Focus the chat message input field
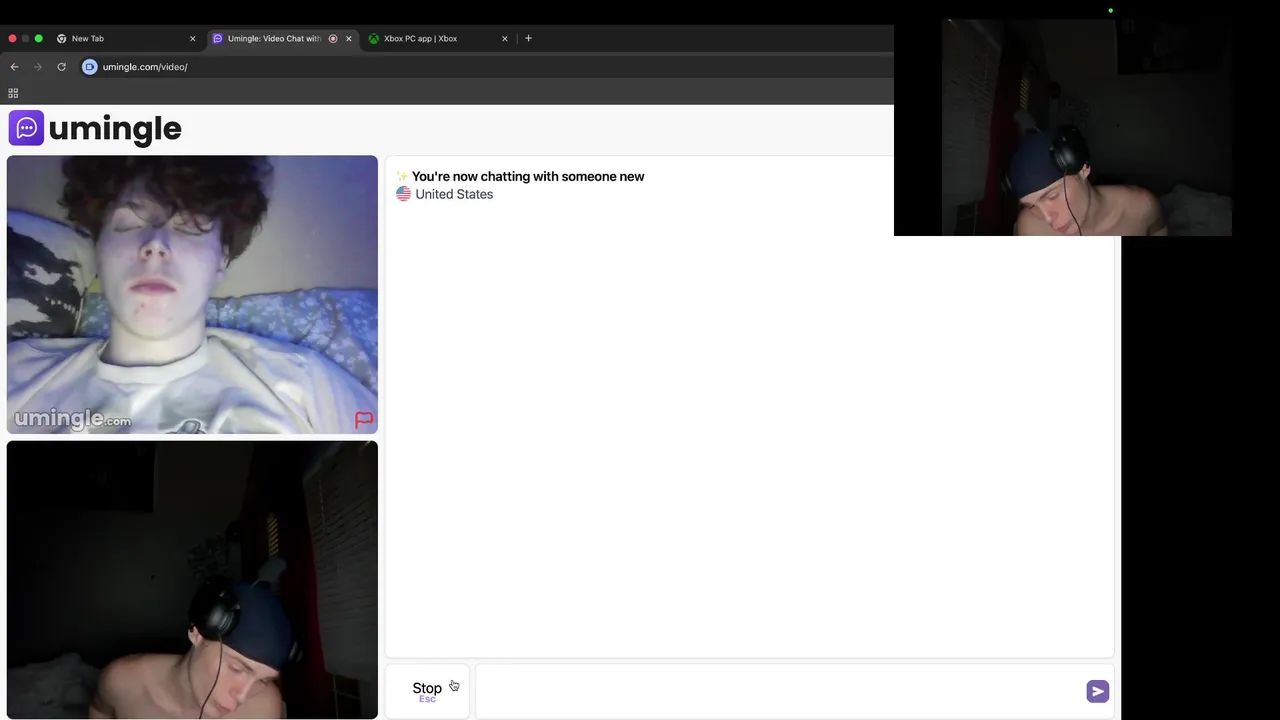The image size is (1280, 720). [780, 691]
